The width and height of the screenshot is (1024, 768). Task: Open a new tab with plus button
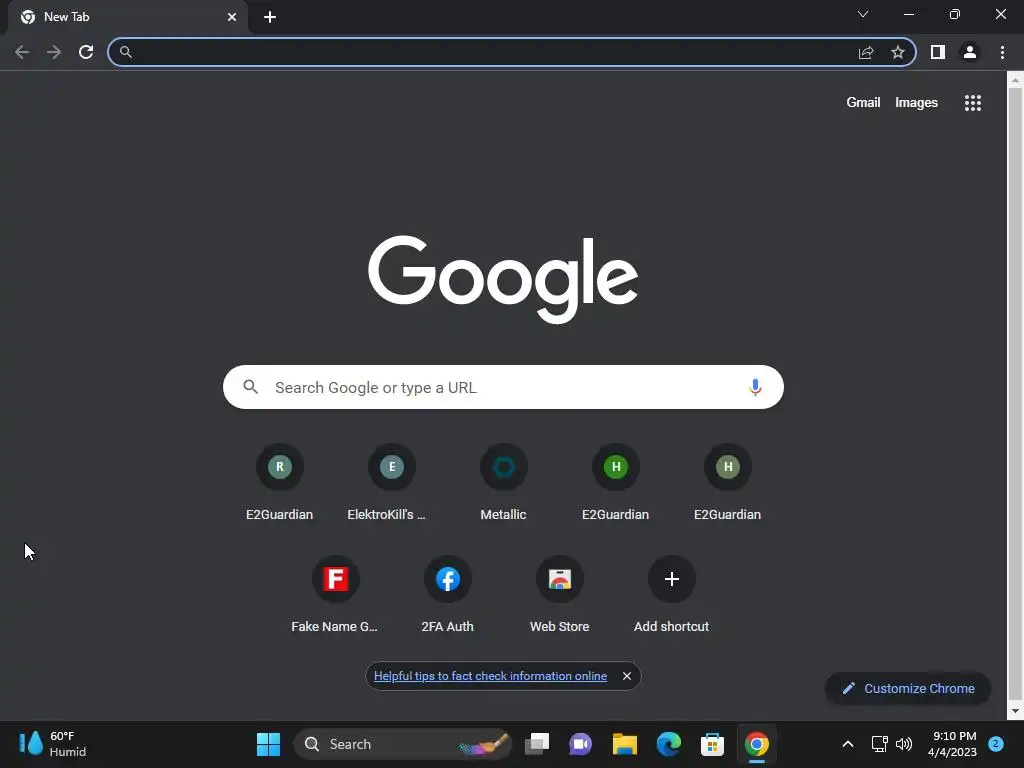[x=270, y=17]
